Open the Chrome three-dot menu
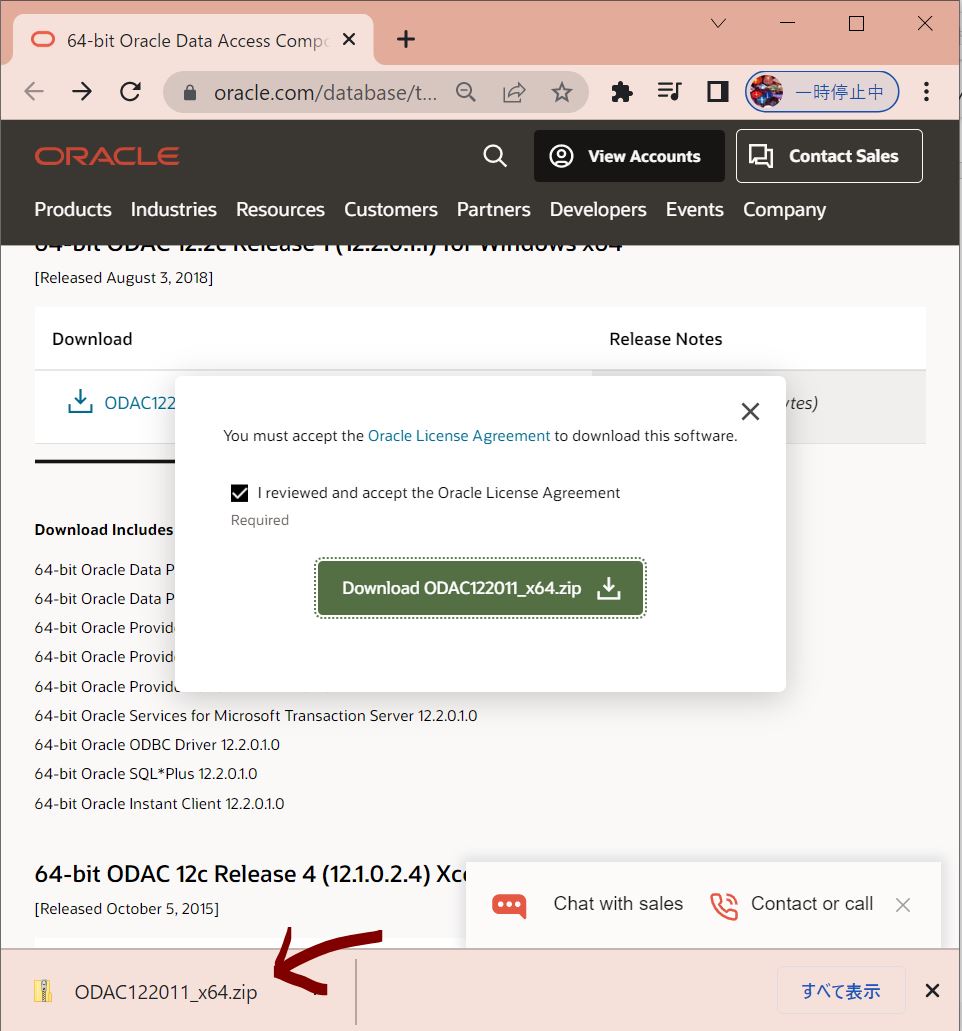Image resolution: width=962 pixels, height=1031 pixels. point(926,92)
